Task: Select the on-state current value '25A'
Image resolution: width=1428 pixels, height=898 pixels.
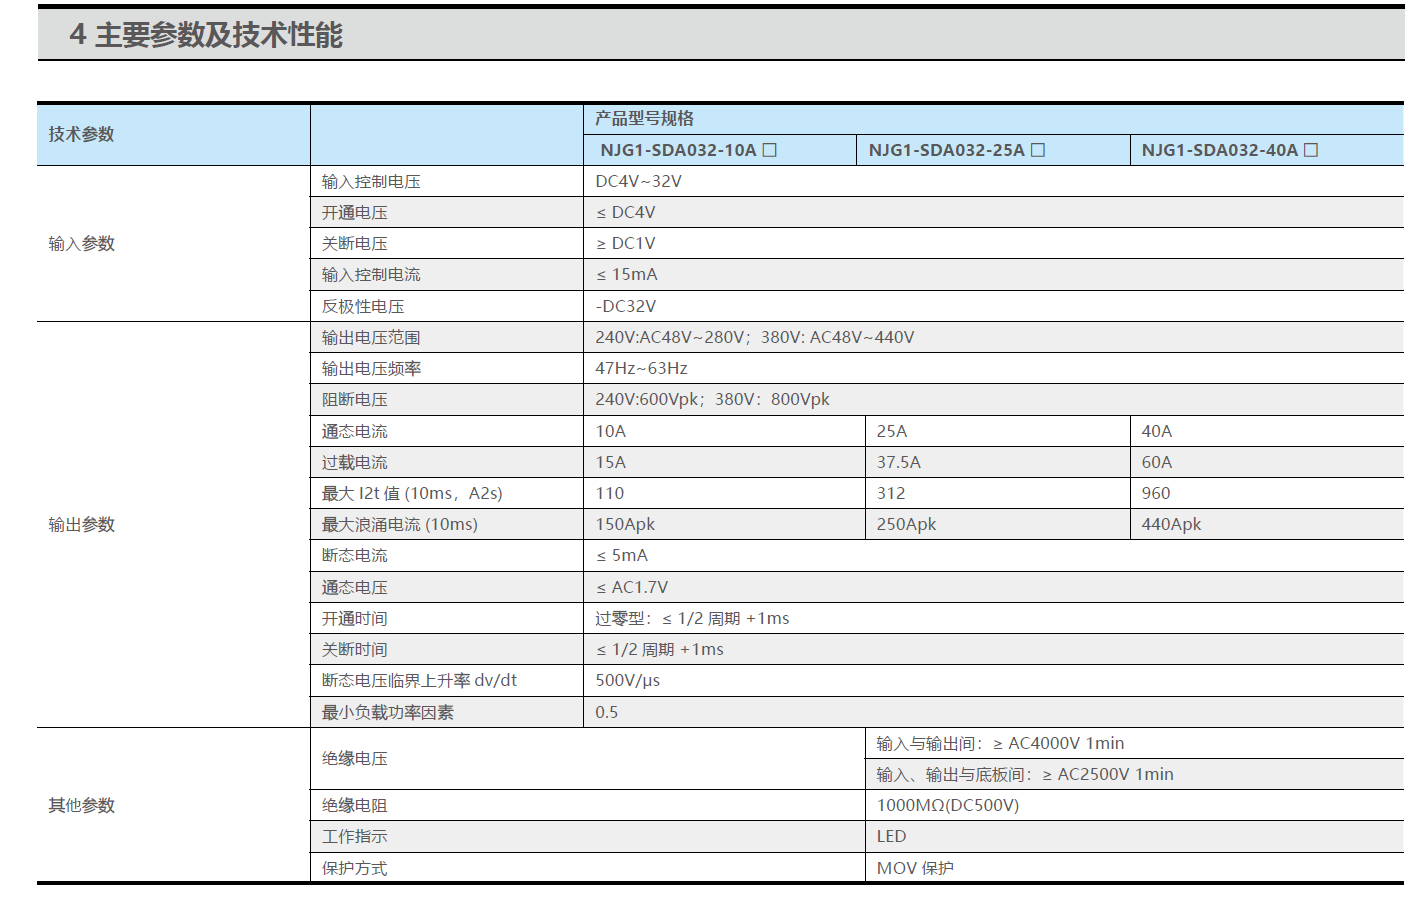Action: tap(892, 431)
